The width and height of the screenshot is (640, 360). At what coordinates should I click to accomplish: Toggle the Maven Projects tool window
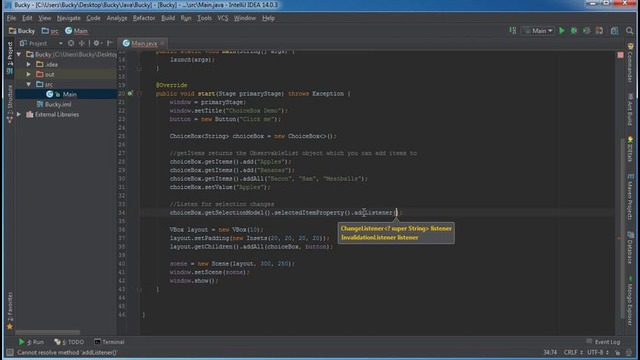[630, 197]
